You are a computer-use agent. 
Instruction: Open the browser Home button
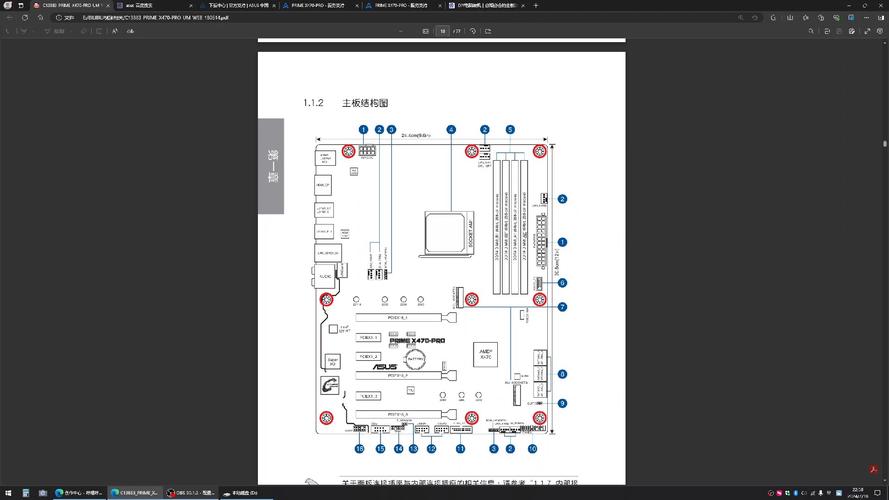(40, 18)
